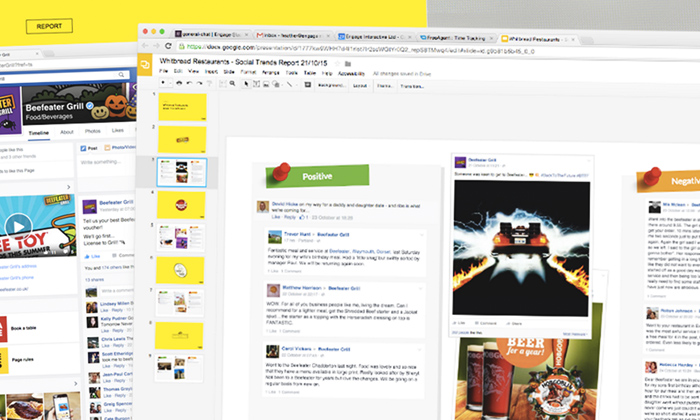700x420 pixels.
Task: Open the Google Slides home icon
Action: (145, 65)
